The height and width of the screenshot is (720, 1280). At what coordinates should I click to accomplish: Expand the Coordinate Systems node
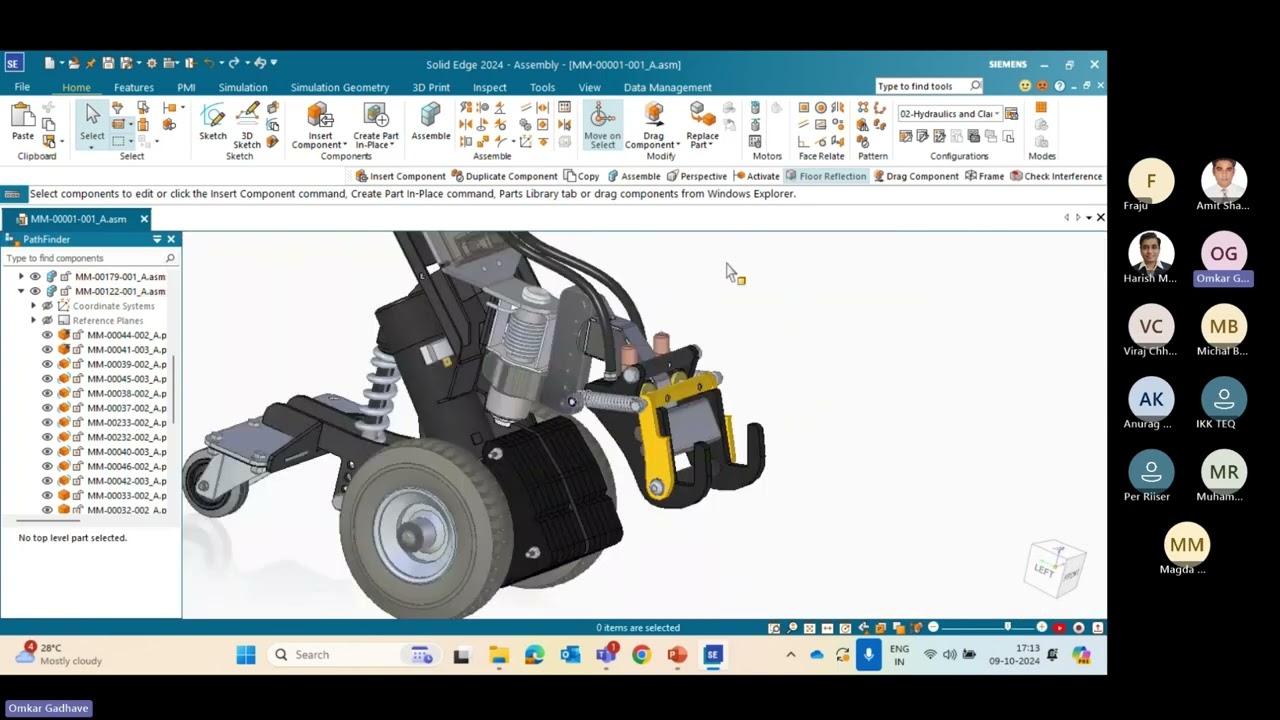(33, 306)
